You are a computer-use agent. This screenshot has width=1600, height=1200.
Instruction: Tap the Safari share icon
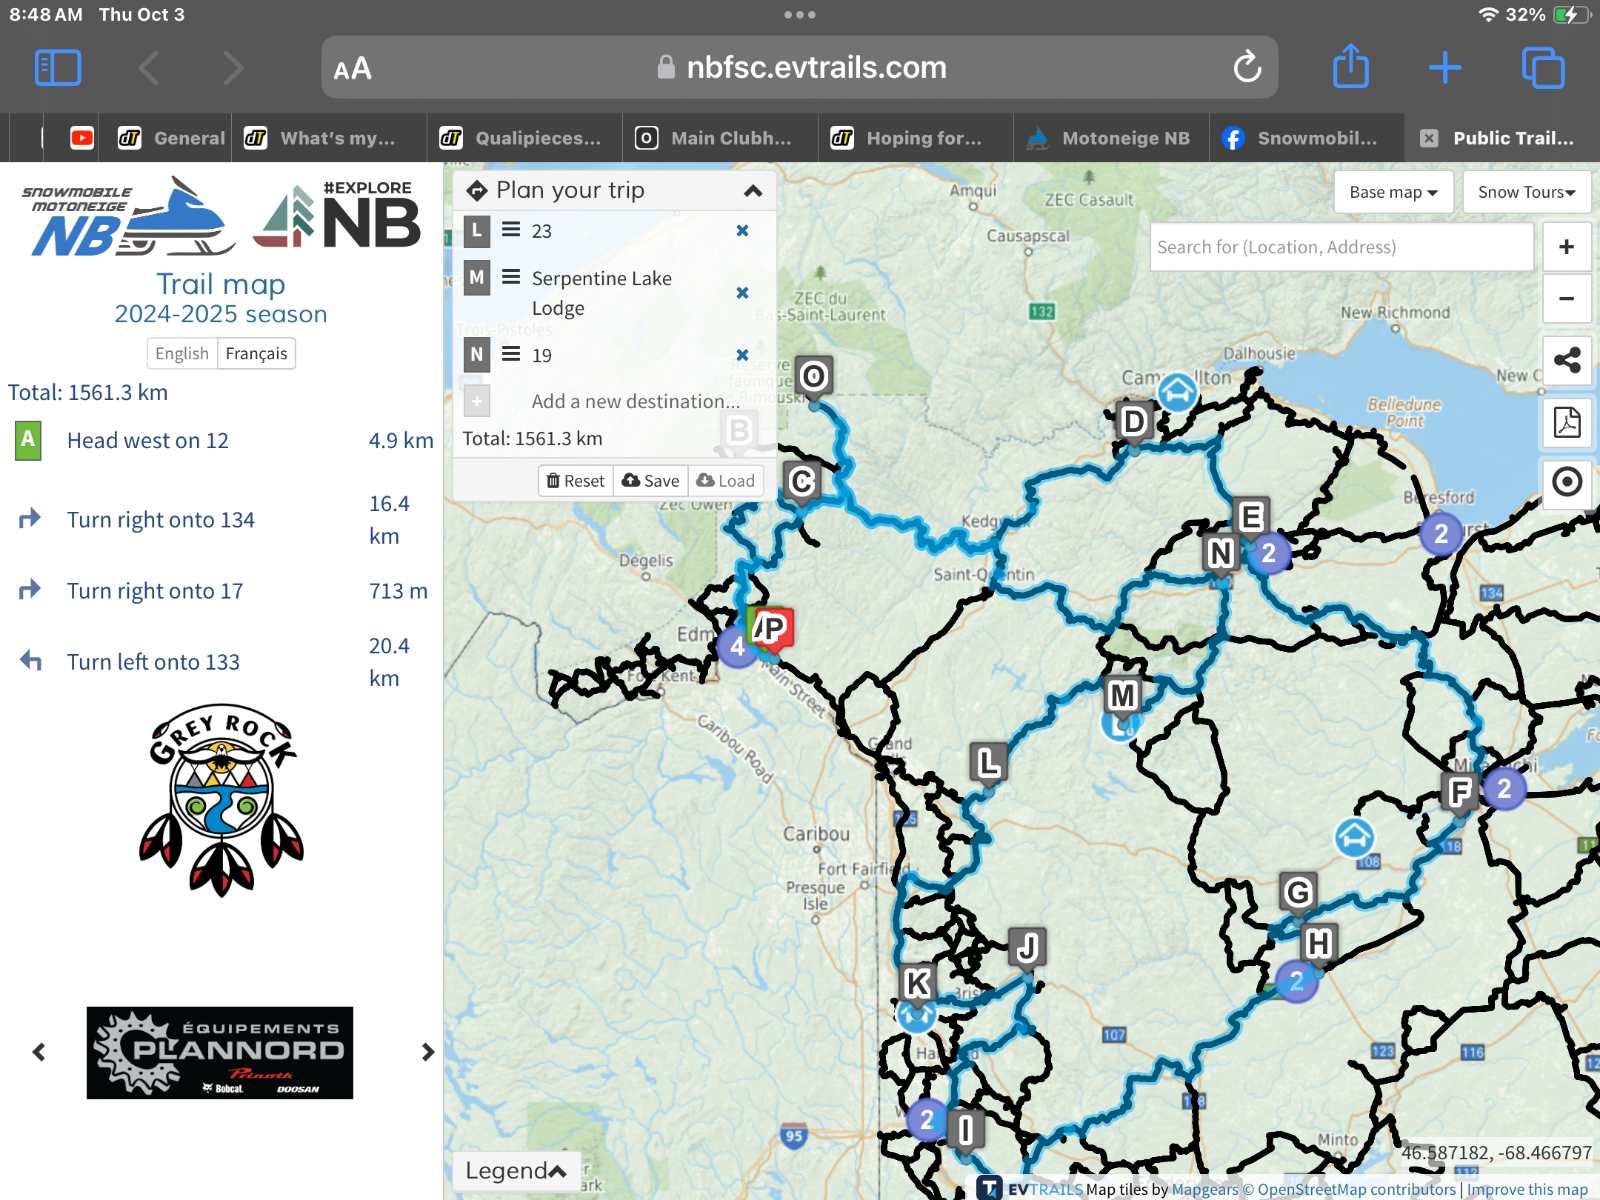click(1351, 67)
